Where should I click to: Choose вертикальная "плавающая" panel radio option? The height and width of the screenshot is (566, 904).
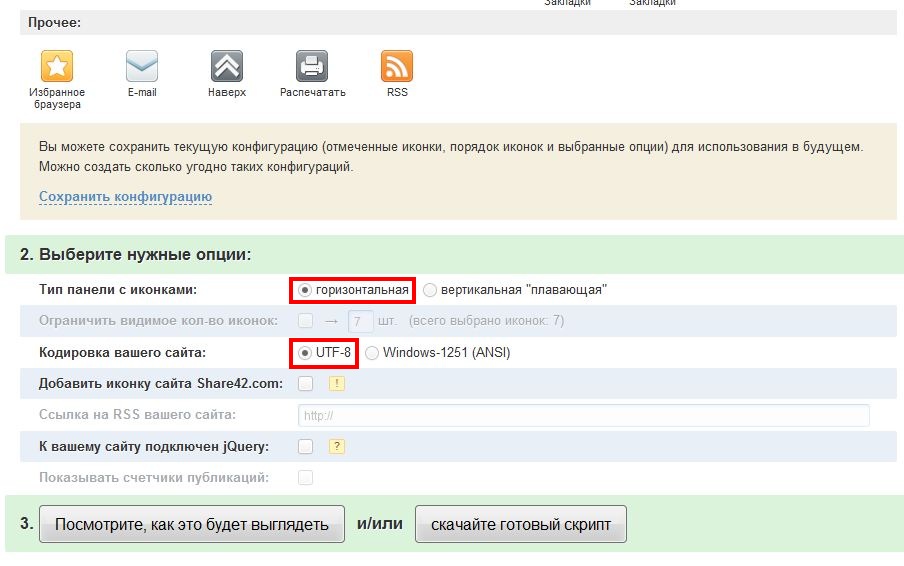point(430,290)
